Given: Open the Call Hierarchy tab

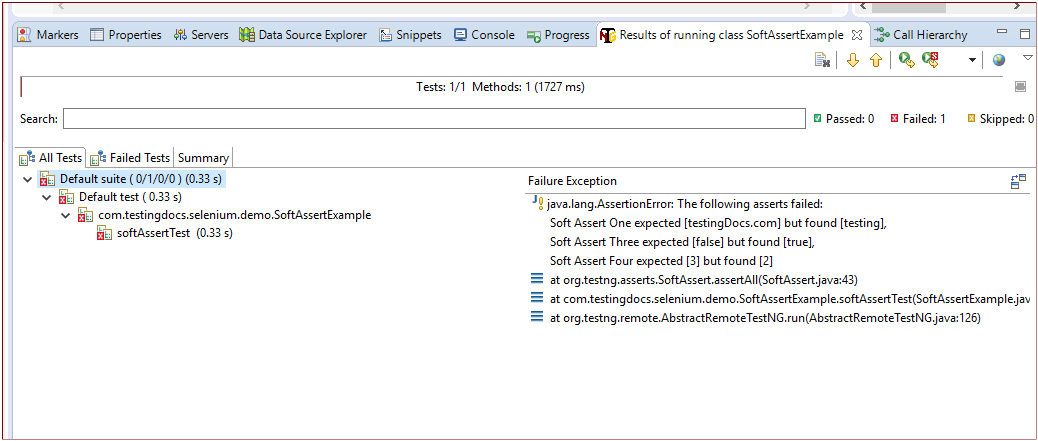Looking at the screenshot, I should click(x=929, y=35).
